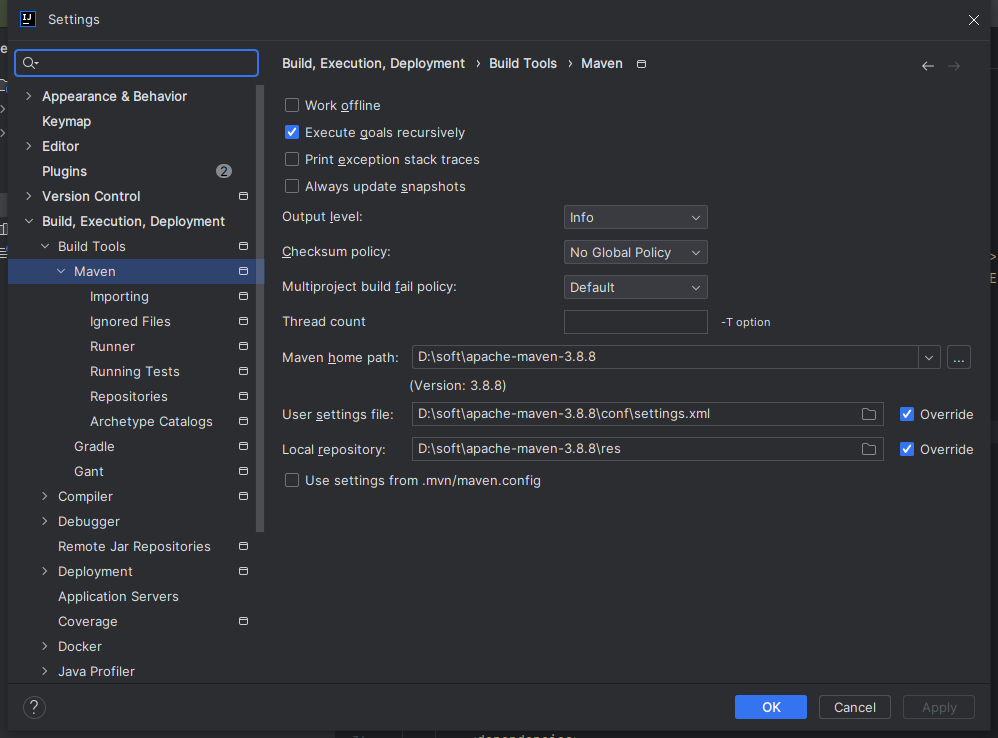
Task: Click the project-level icon beside Gradle
Action: (x=243, y=446)
